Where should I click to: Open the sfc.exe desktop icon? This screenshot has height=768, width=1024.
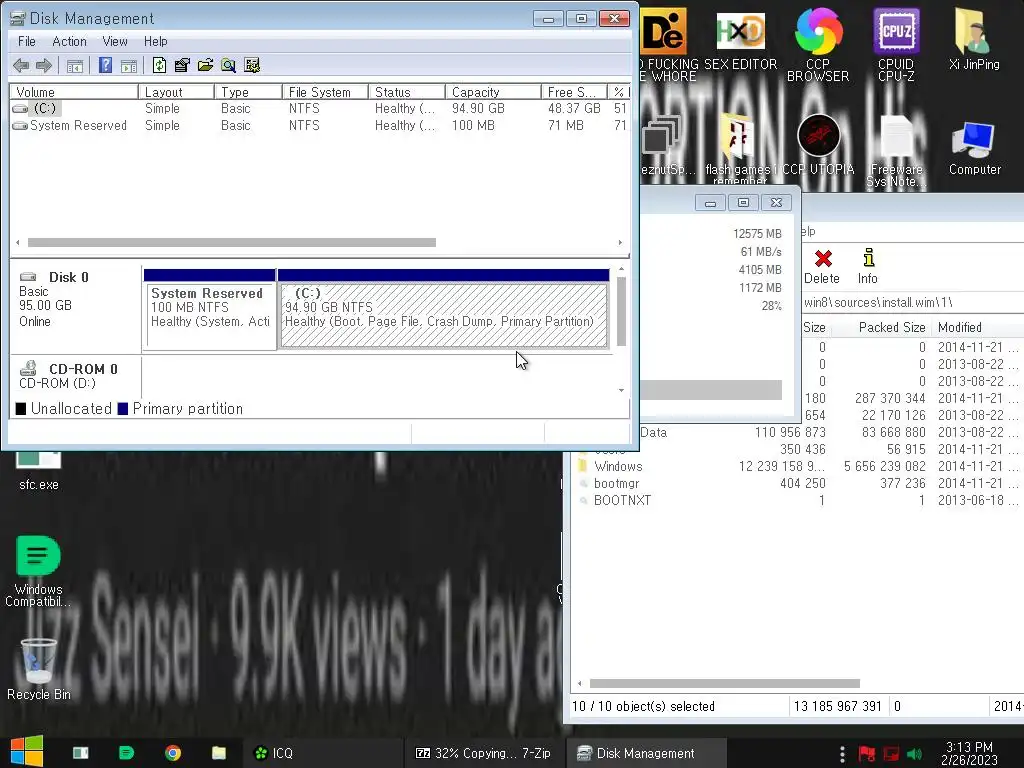[38, 472]
